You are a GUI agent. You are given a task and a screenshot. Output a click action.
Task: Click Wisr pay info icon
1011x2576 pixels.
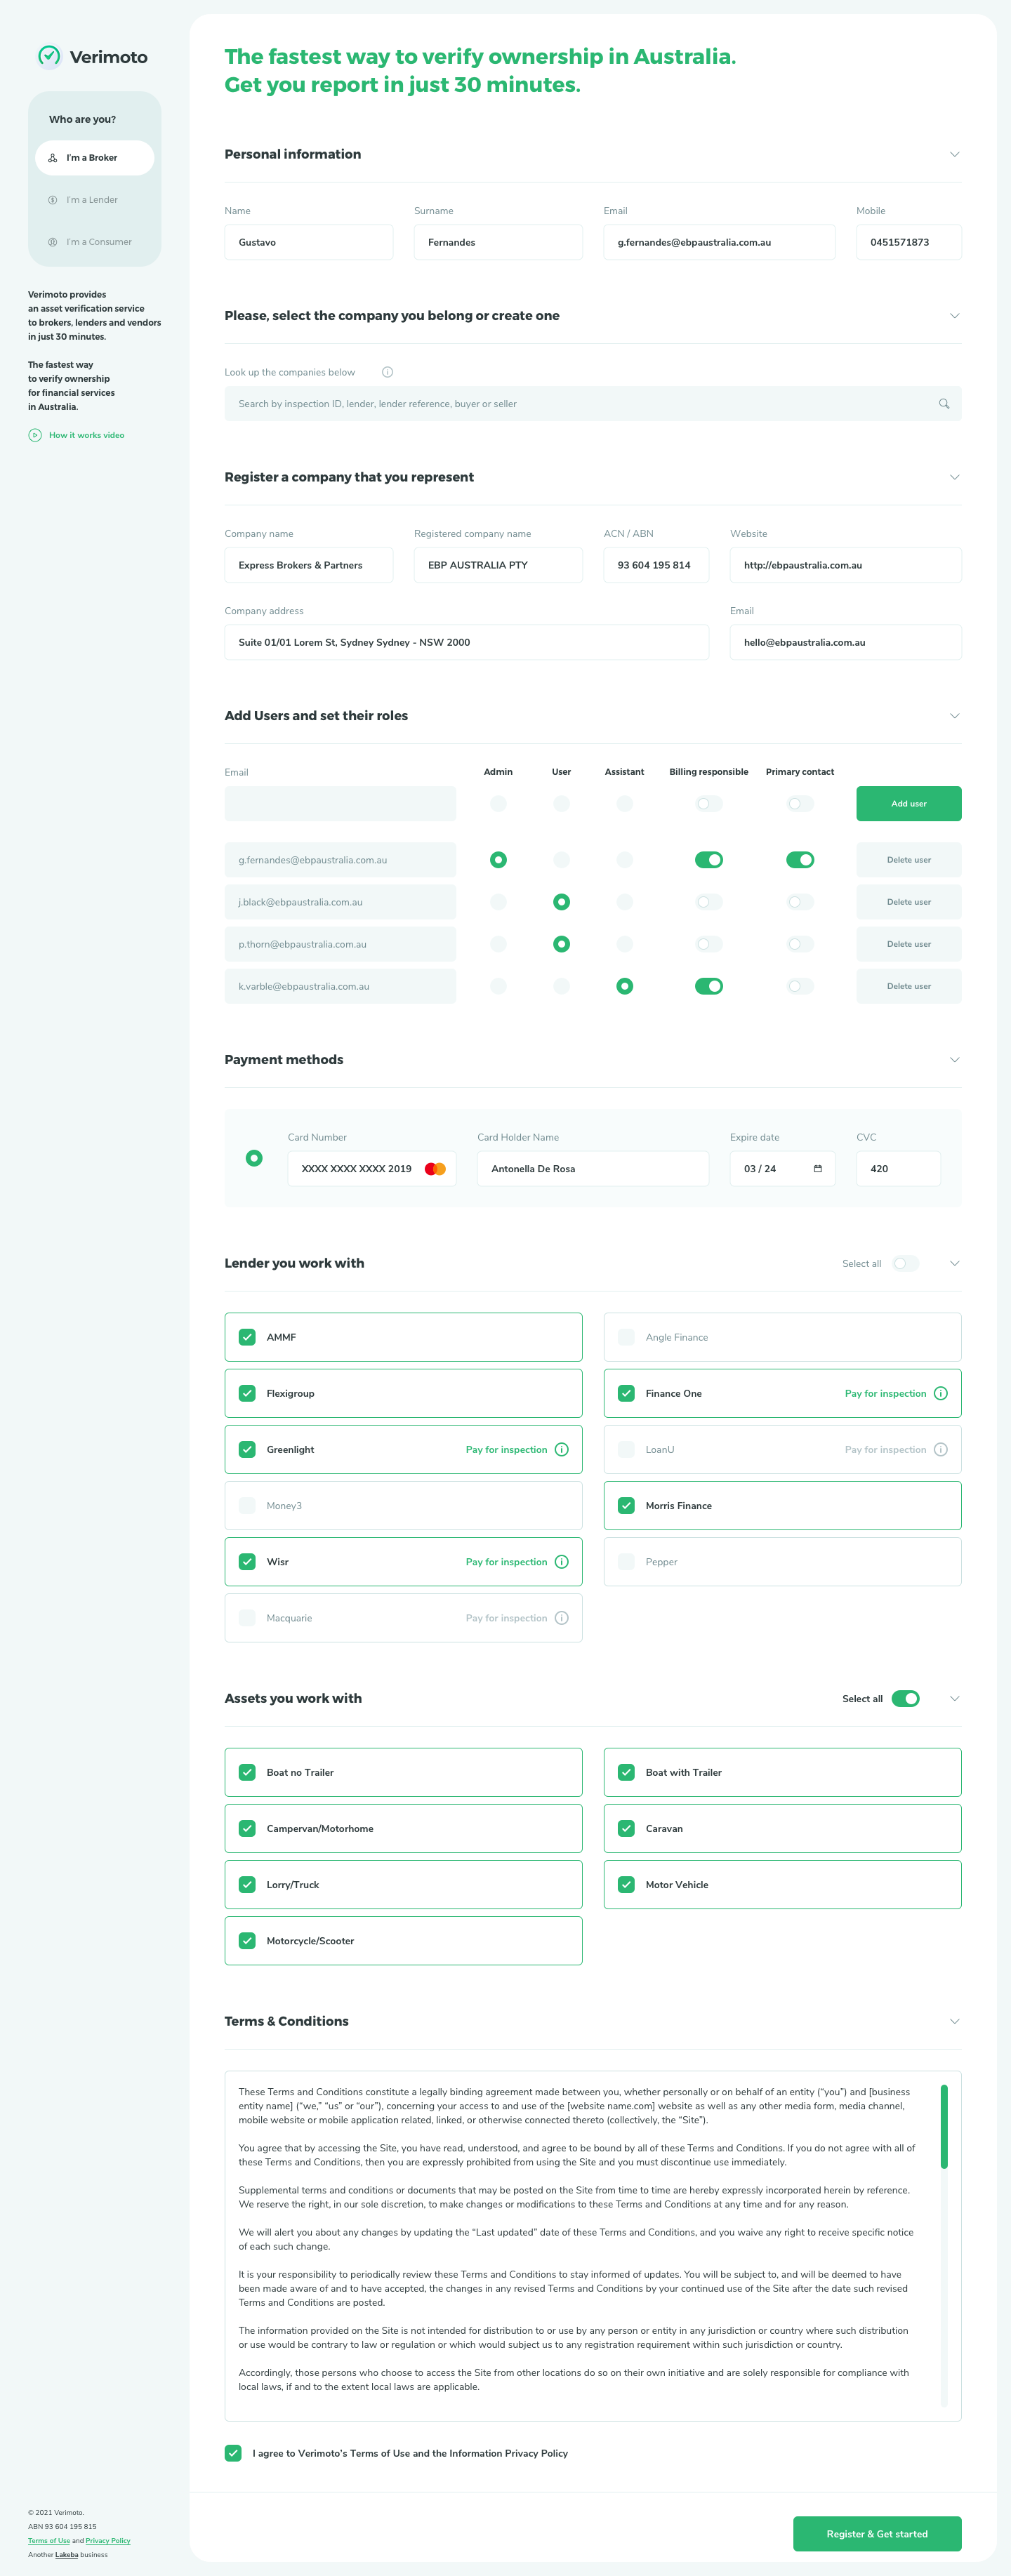pyautogui.click(x=562, y=1562)
